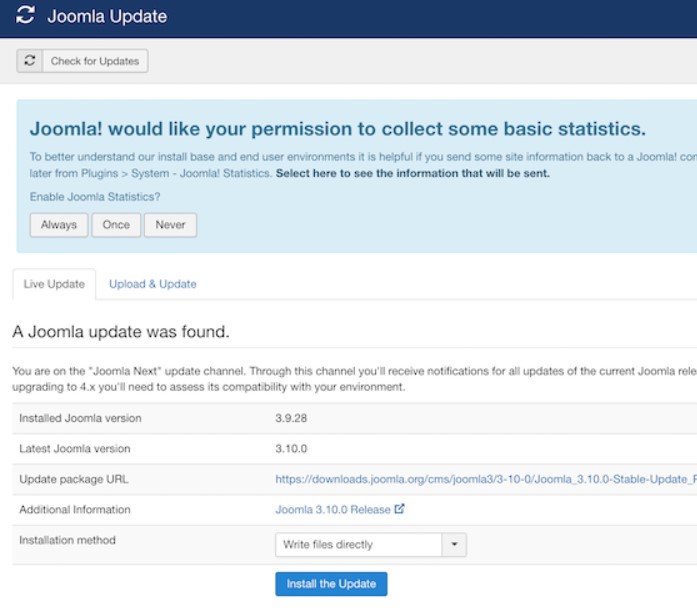697x611 pixels.
Task: Choose Always for Joomla Statistics
Action: click(x=59, y=225)
